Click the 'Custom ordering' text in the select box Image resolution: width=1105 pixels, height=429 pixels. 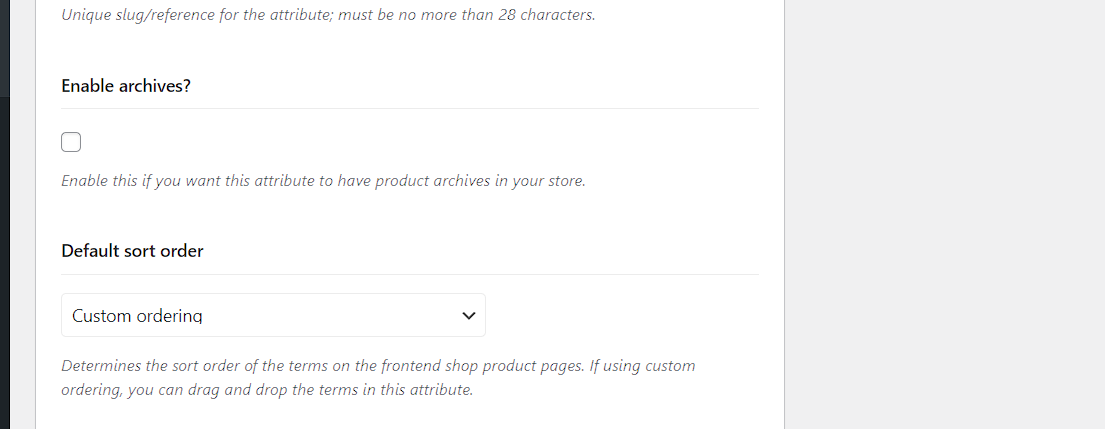137,316
